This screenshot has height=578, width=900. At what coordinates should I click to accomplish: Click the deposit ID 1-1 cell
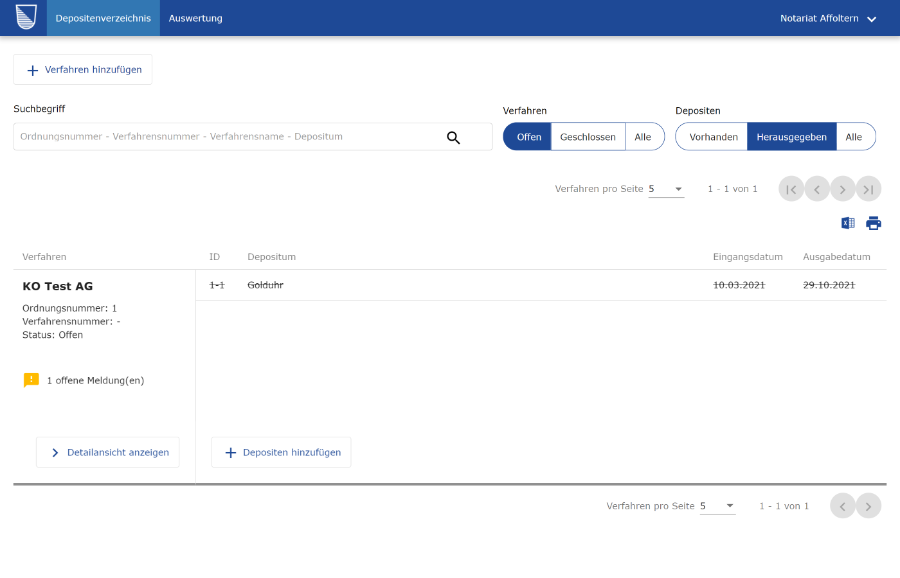(x=217, y=285)
